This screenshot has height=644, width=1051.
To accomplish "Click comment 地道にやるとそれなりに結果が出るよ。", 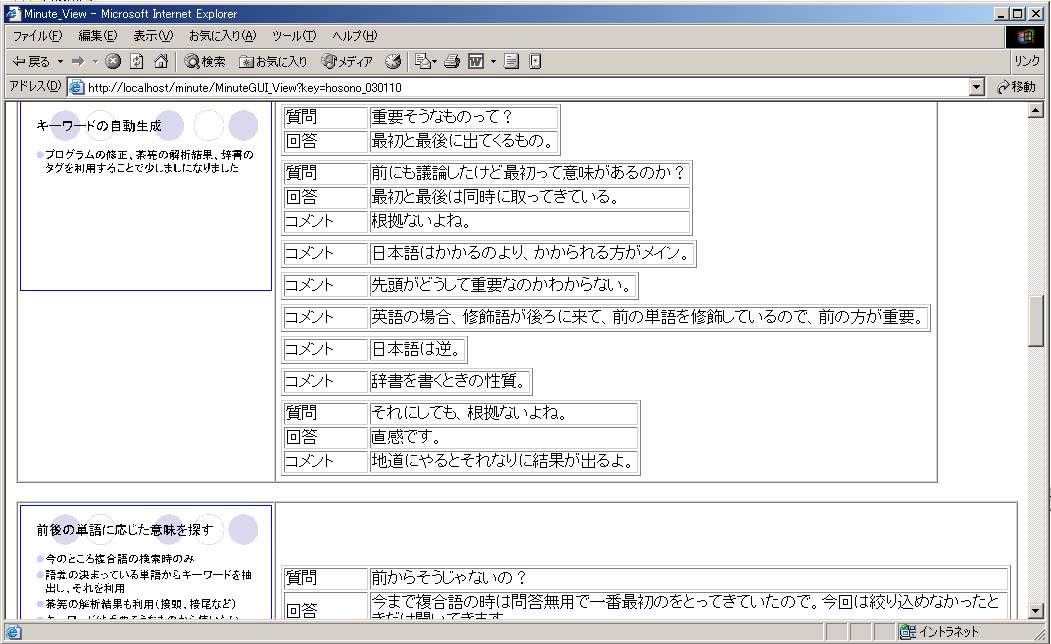I will (x=503, y=461).
